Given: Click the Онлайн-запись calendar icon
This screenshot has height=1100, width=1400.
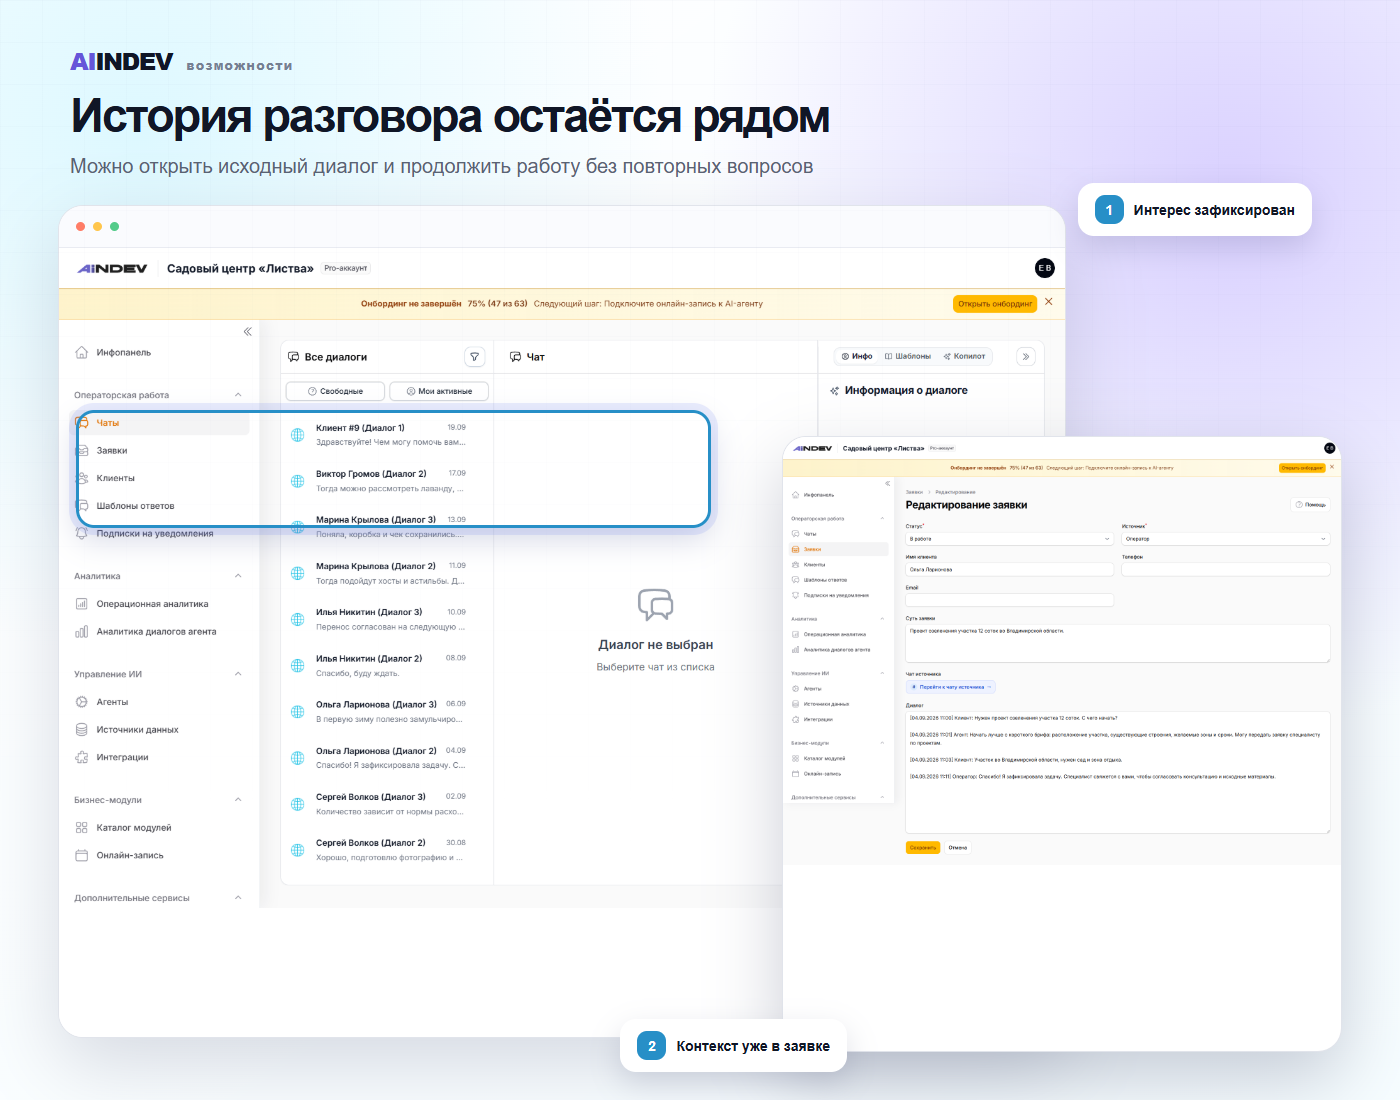Looking at the screenshot, I should click(x=82, y=855).
